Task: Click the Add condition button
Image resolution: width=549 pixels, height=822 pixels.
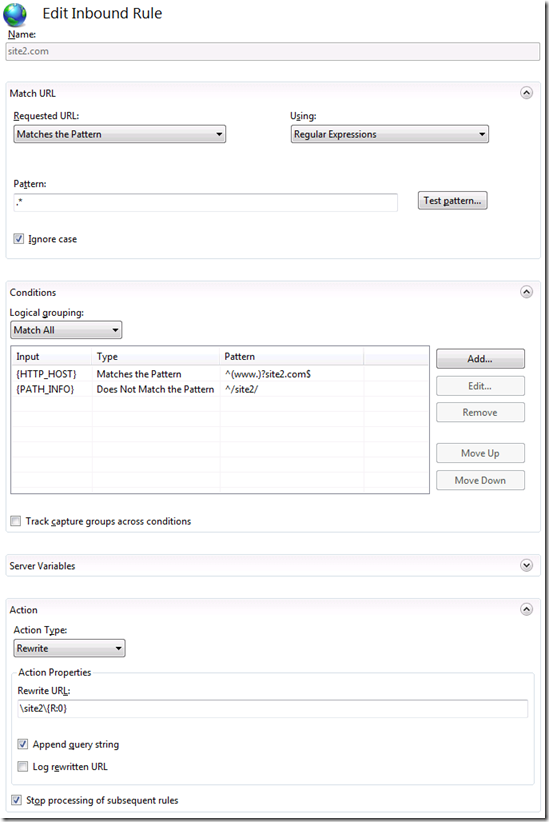Action: [480, 359]
